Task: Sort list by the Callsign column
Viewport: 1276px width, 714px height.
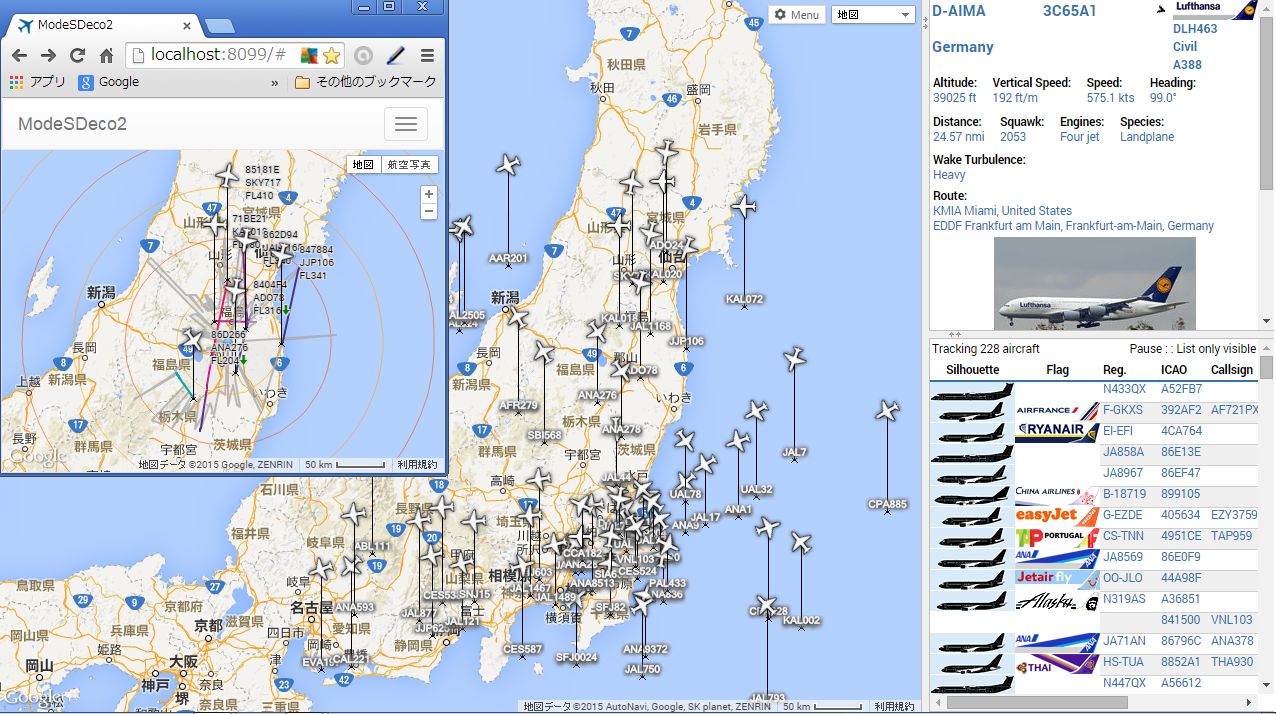Action: coord(1232,370)
